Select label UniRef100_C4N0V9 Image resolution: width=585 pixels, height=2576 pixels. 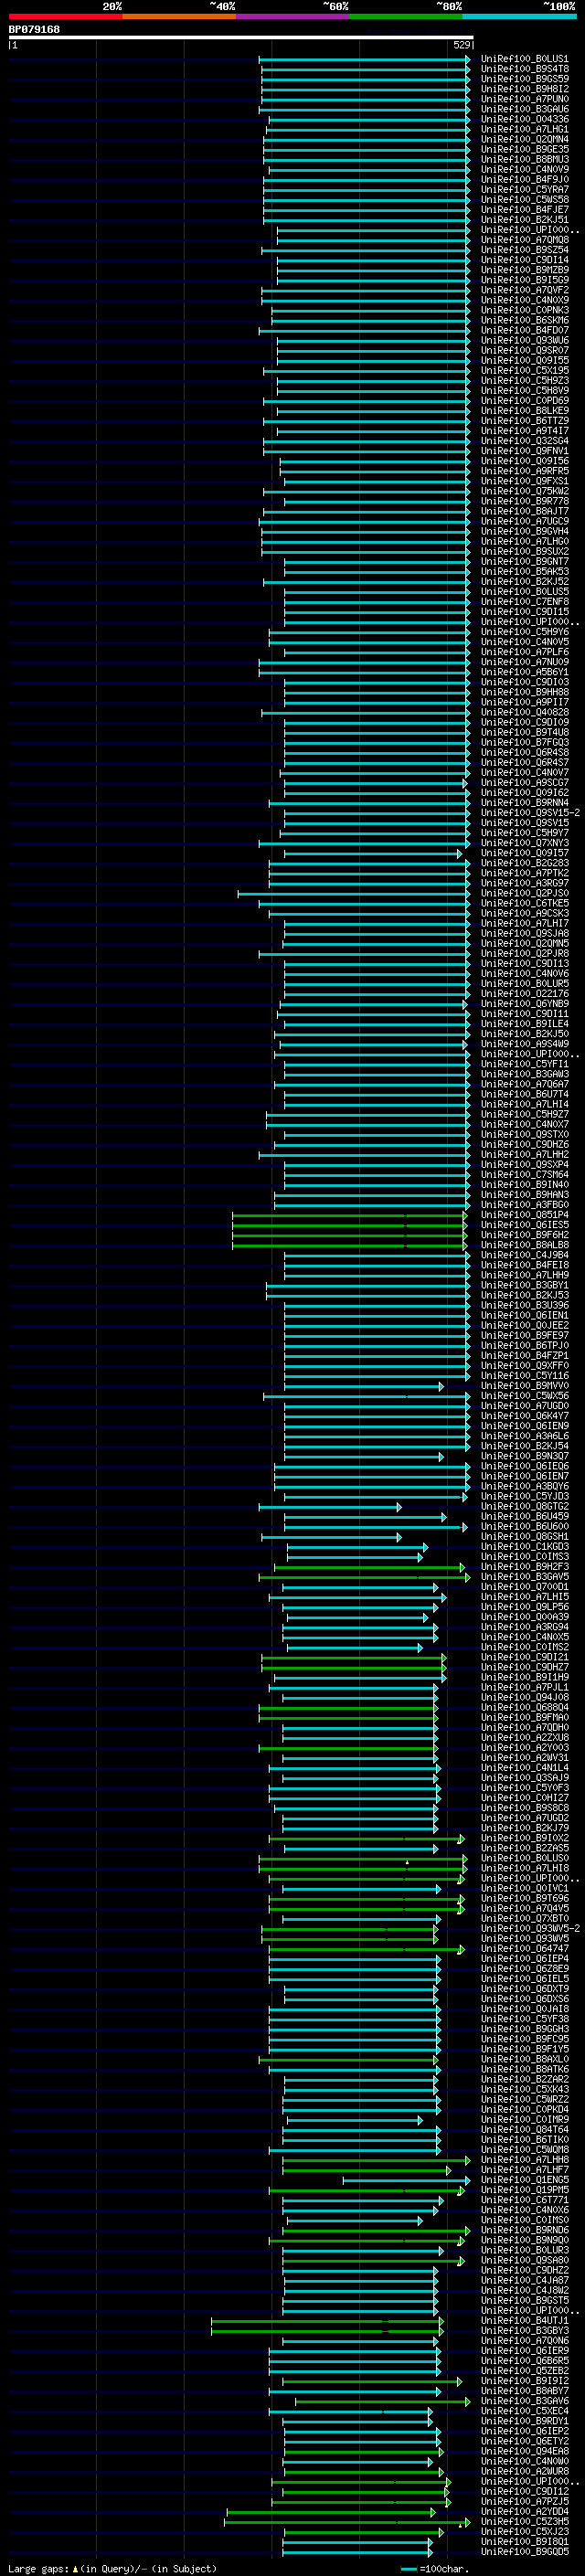pyautogui.click(x=524, y=169)
